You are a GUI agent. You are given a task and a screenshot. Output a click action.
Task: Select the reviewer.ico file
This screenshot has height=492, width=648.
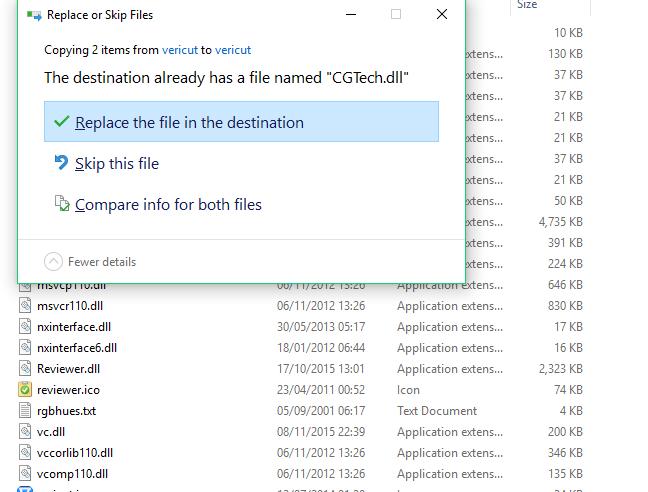click(68, 390)
